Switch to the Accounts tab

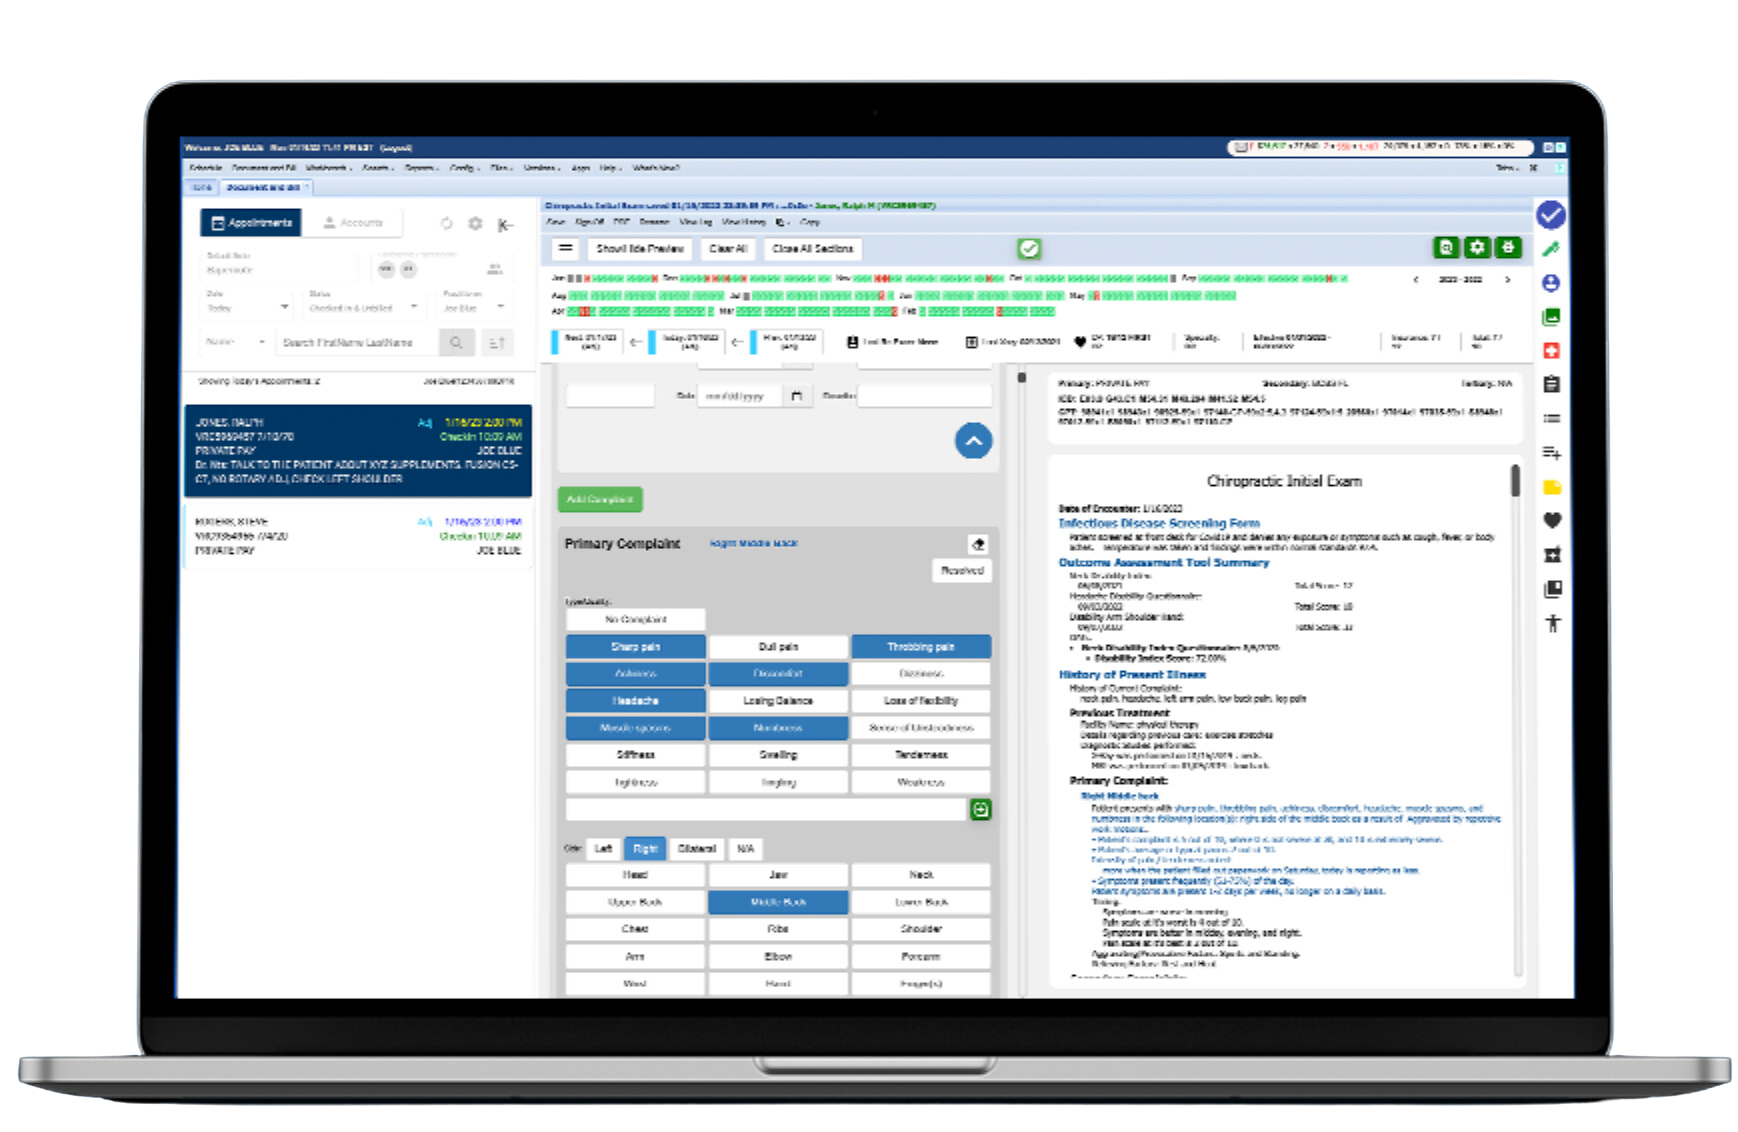pyautogui.click(x=353, y=223)
